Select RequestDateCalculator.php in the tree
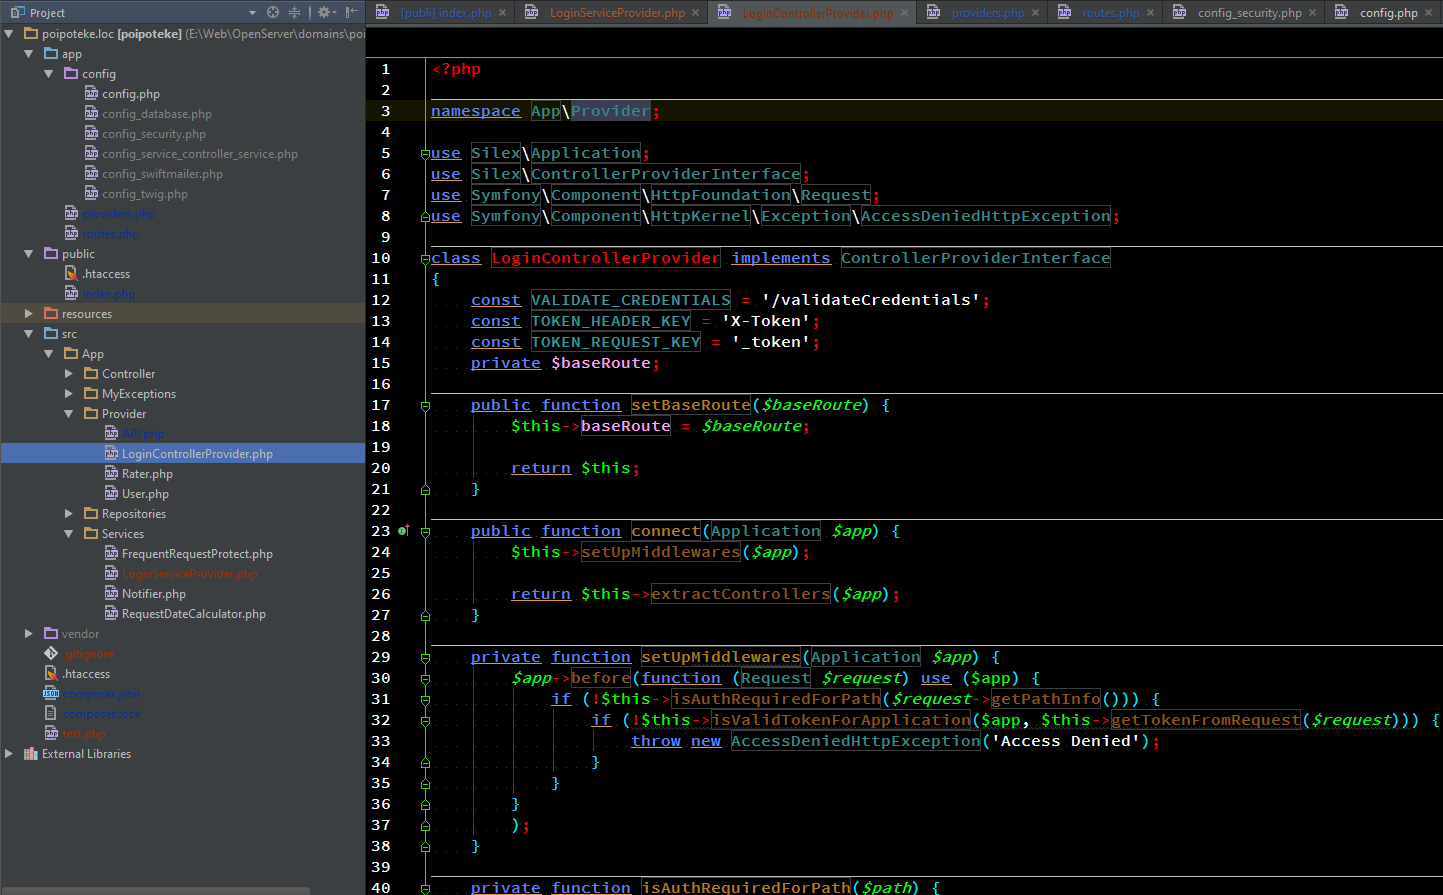 click(194, 613)
